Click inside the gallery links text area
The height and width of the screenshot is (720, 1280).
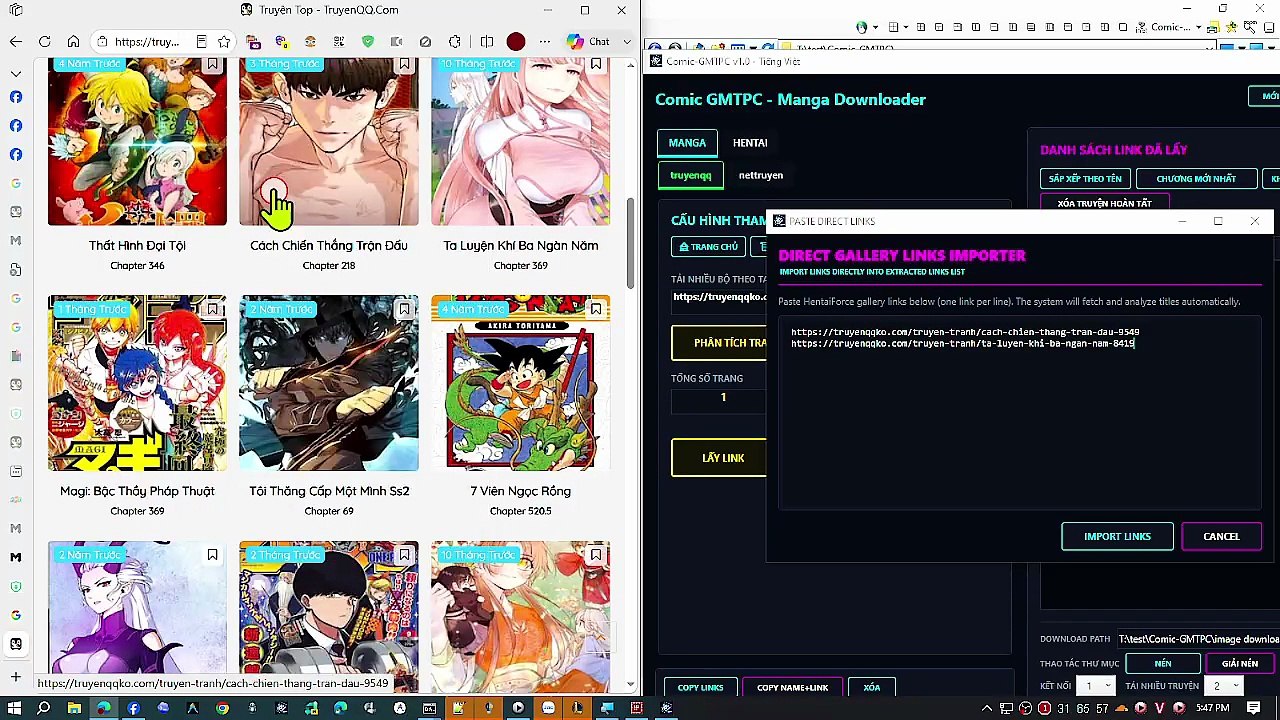tap(1020, 415)
